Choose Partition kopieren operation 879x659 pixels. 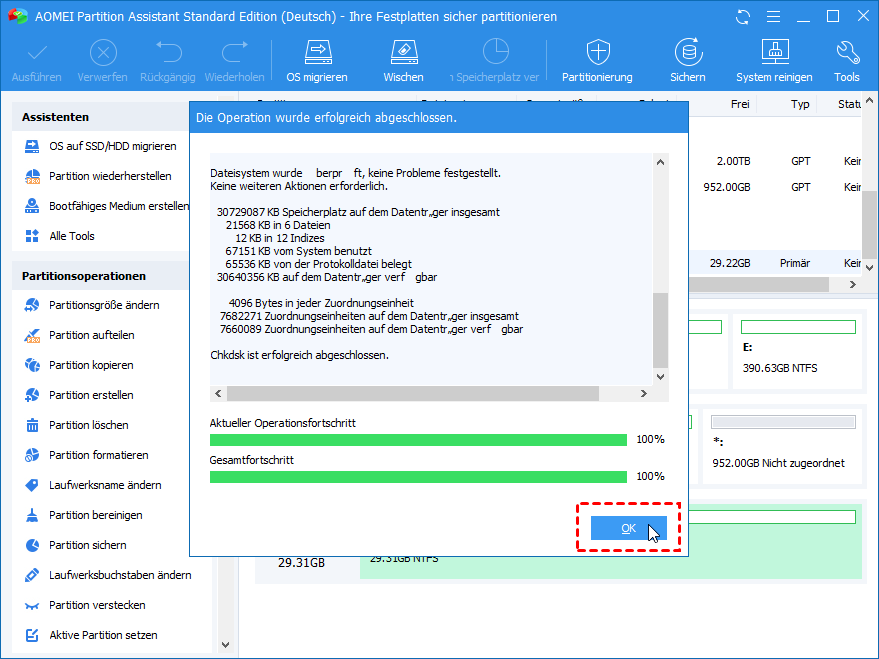(79, 365)
